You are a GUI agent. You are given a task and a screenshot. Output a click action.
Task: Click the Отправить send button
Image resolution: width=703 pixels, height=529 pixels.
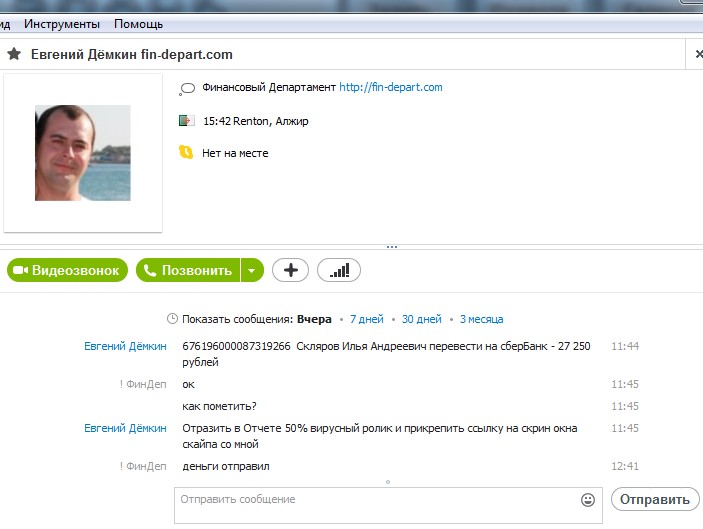(x=655, y=499)
